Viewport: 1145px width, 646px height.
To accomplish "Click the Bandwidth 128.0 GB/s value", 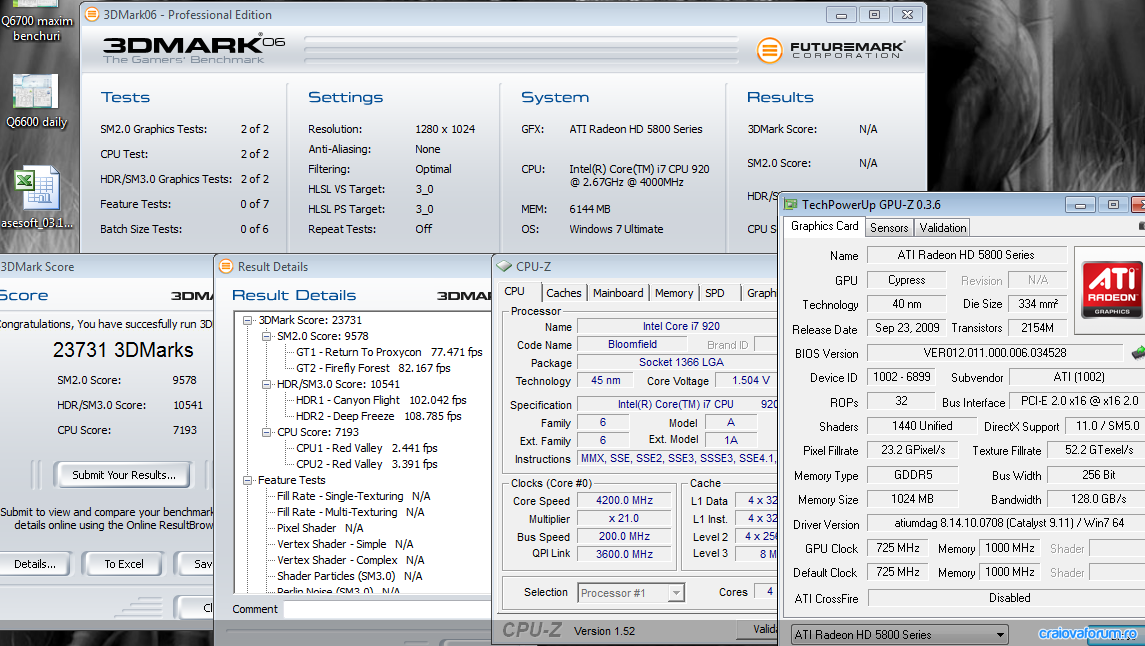I will (x=1095, y=499).
